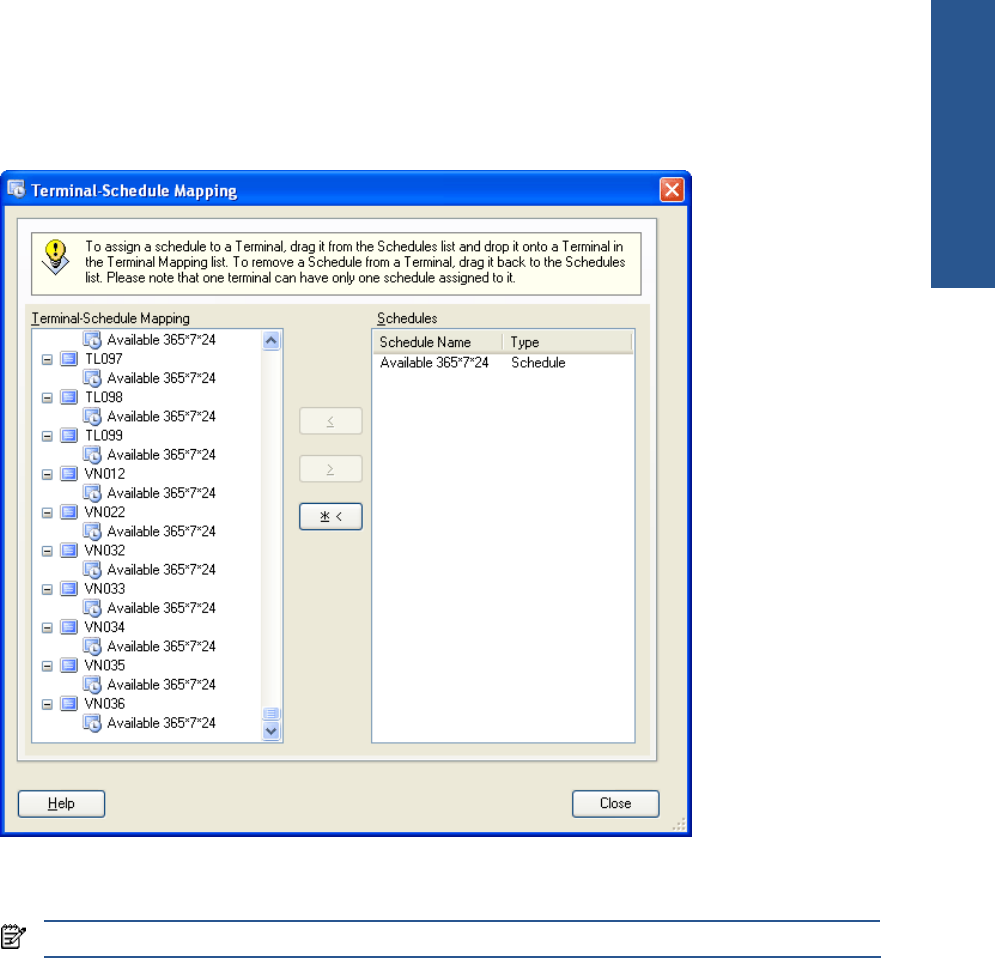
Task: Click the tree scrollbar thumb
Action: point(271,714)
